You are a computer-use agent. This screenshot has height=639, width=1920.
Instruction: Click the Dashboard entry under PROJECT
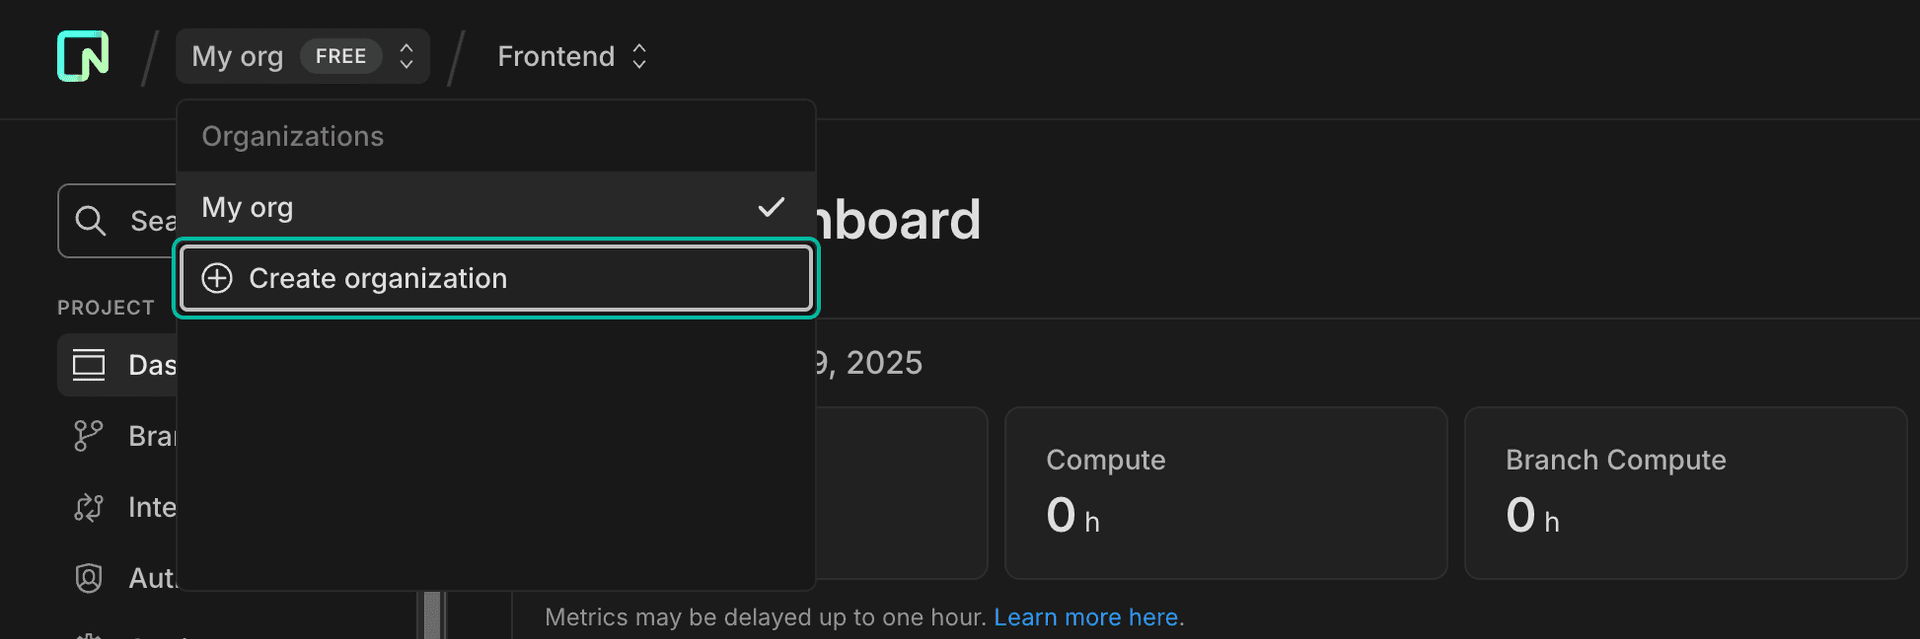coord(150,364)
